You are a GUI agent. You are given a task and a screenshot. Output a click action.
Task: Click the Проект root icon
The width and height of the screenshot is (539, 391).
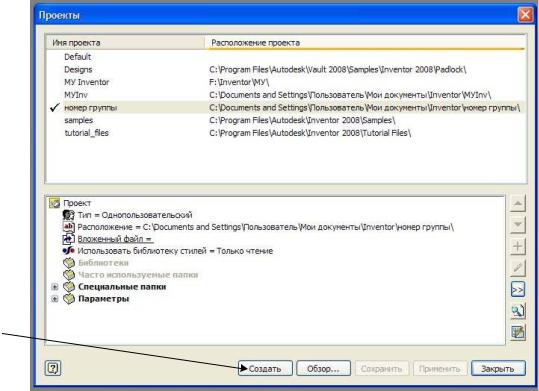[x=55, y=203]
